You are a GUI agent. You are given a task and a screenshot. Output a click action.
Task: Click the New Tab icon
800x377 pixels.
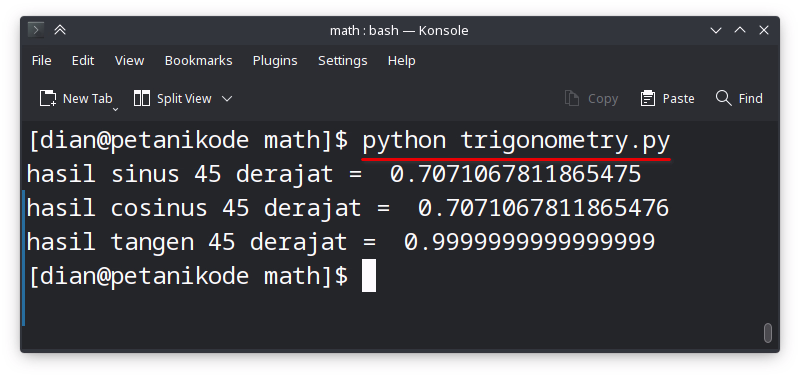(47, 98)
